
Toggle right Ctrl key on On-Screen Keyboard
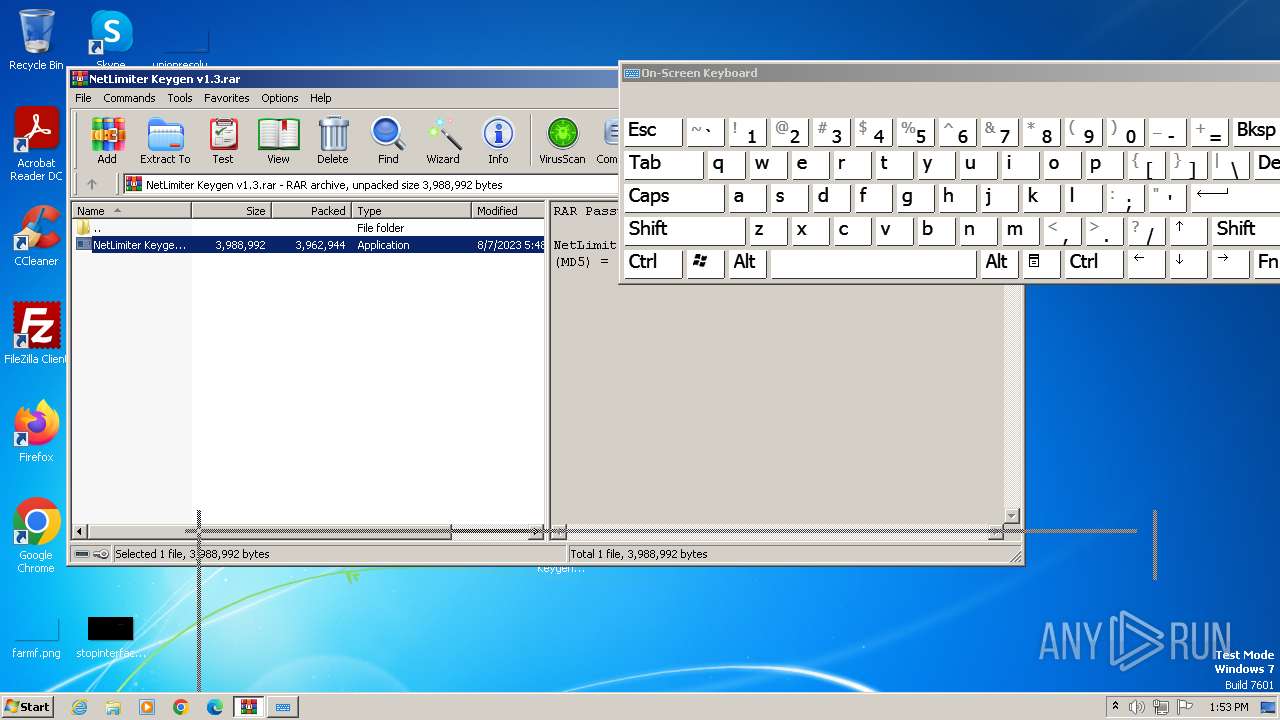1092,263
